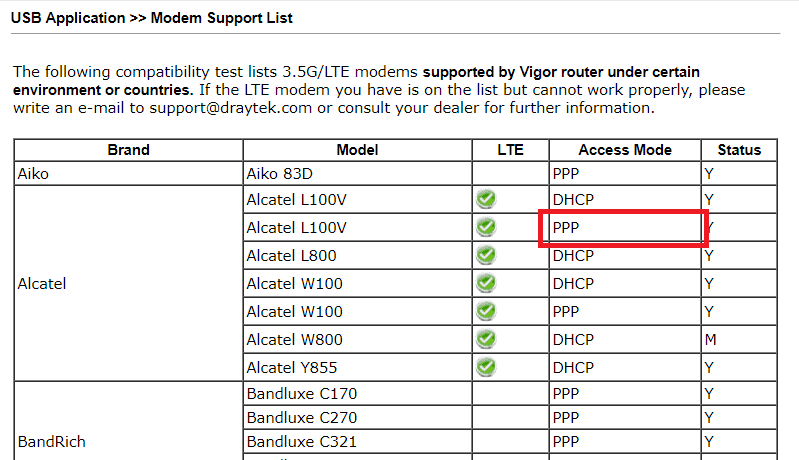Image resolution: width=799 pixels, height=460 pixels.
Task: Click the Status column header
Action: 739,150
